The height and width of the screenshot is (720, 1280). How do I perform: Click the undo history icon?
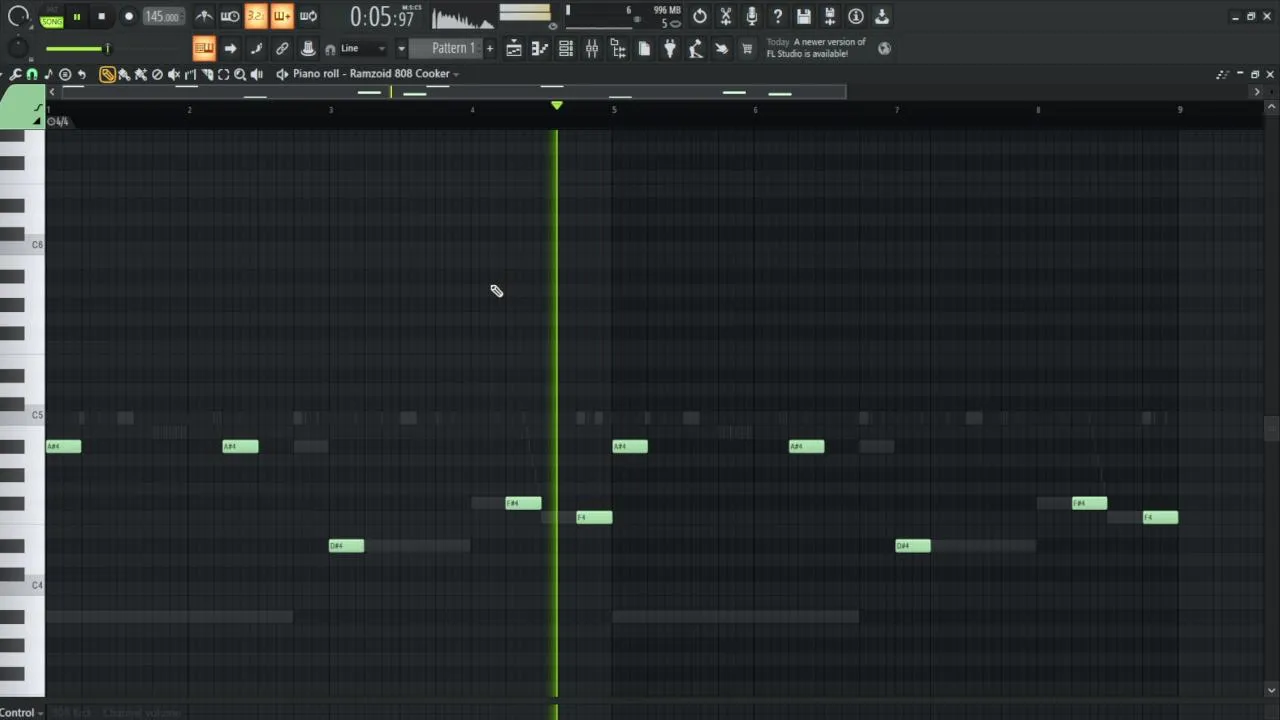[700, 16]
